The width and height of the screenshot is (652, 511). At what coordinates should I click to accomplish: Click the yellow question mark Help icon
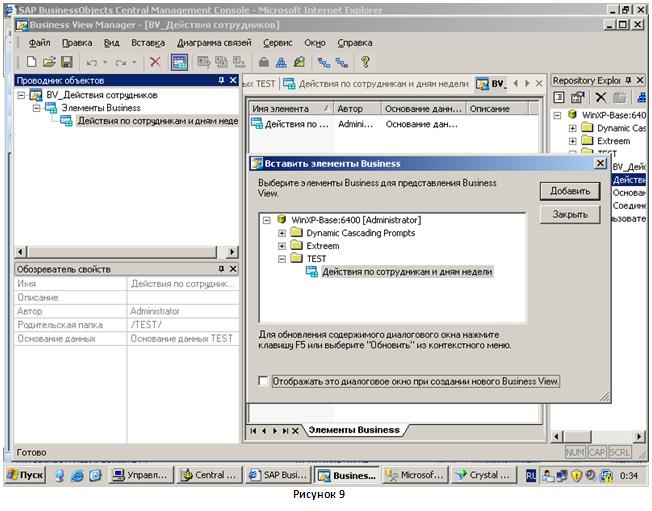pyautogui.click(x=365, y=62)
